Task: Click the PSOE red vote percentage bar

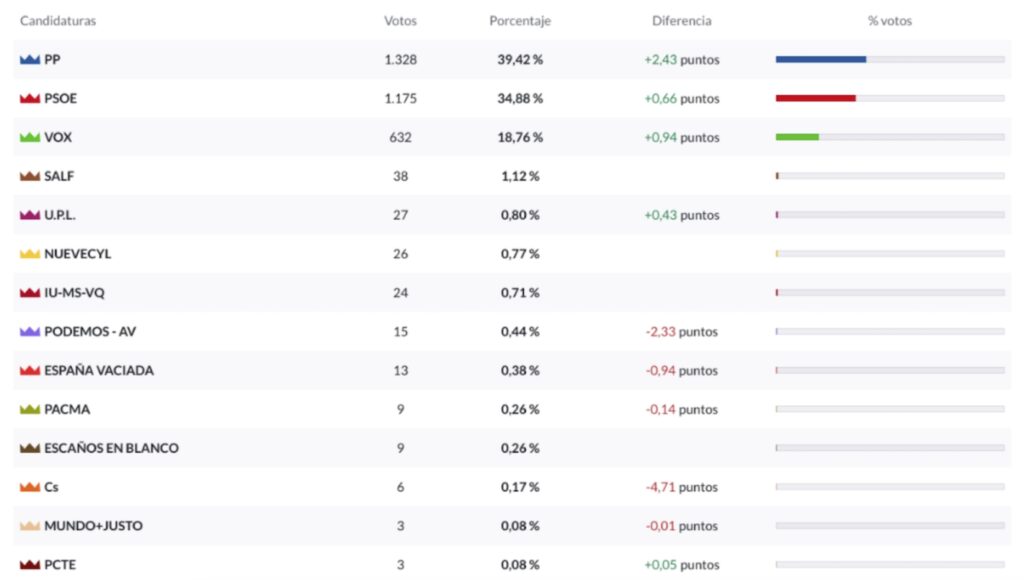Action: tap(815, 98)
